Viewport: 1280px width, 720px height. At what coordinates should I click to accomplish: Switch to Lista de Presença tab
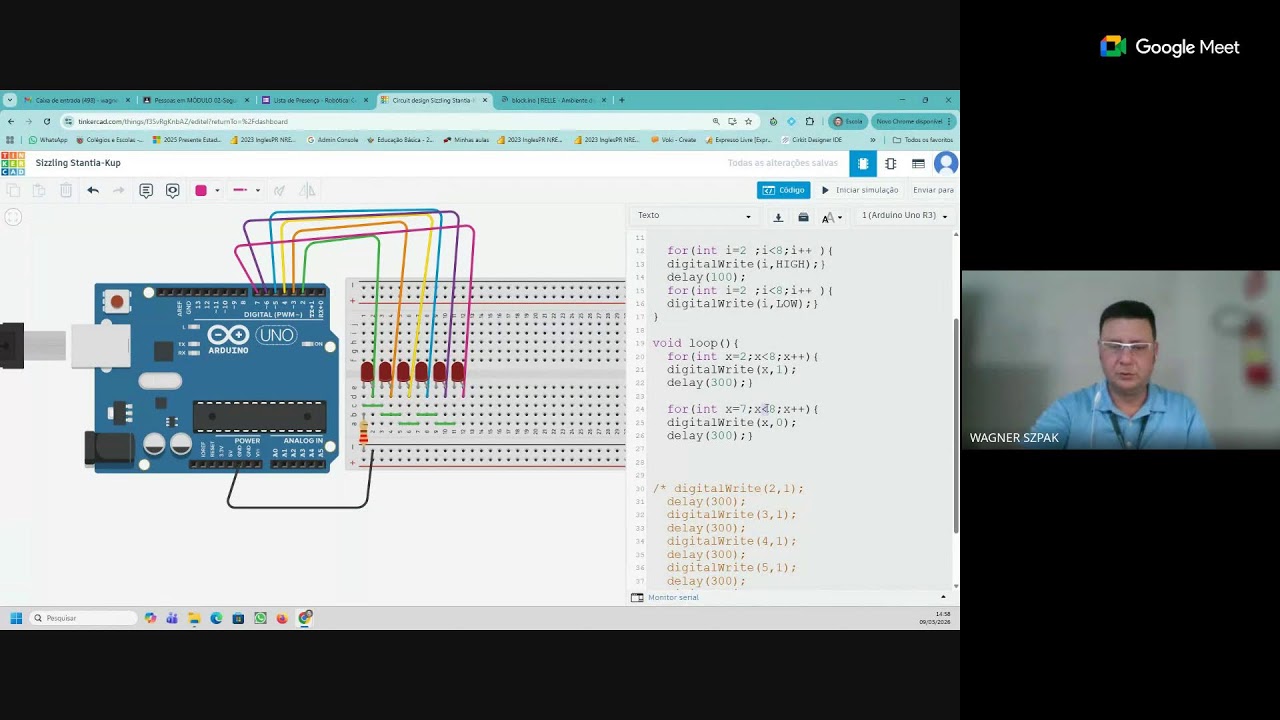click(x=315, y=100)
